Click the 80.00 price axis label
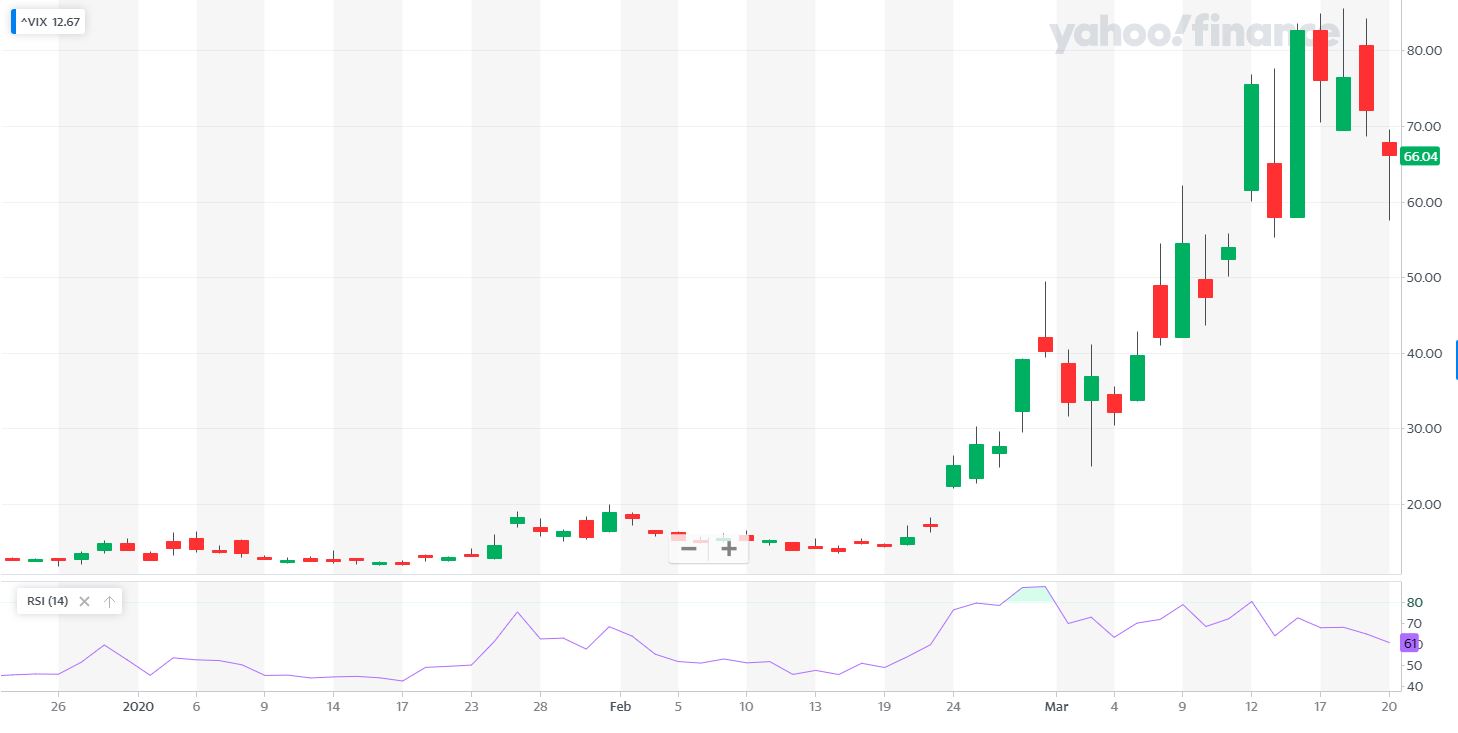 click(x=1423, y=50)
